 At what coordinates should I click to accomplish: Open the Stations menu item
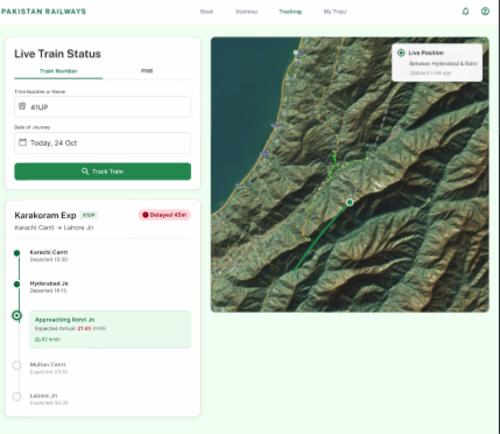pos(247,12)
